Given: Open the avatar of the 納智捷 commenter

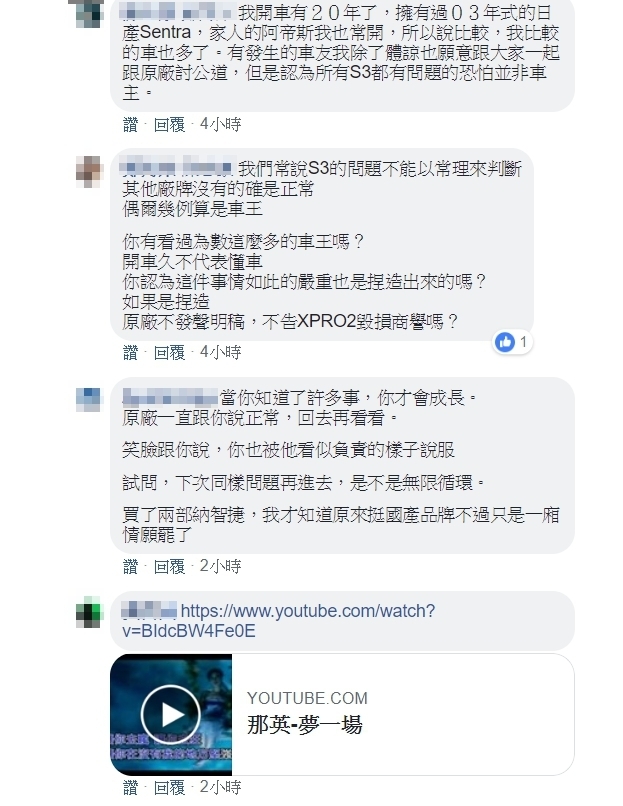Looking at the screenshot, I should 89,400.
